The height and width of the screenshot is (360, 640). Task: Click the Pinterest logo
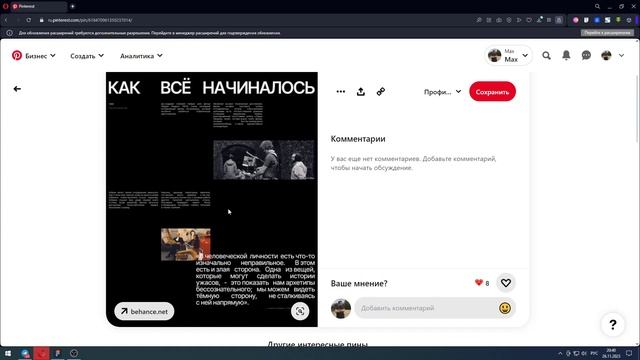17,56
